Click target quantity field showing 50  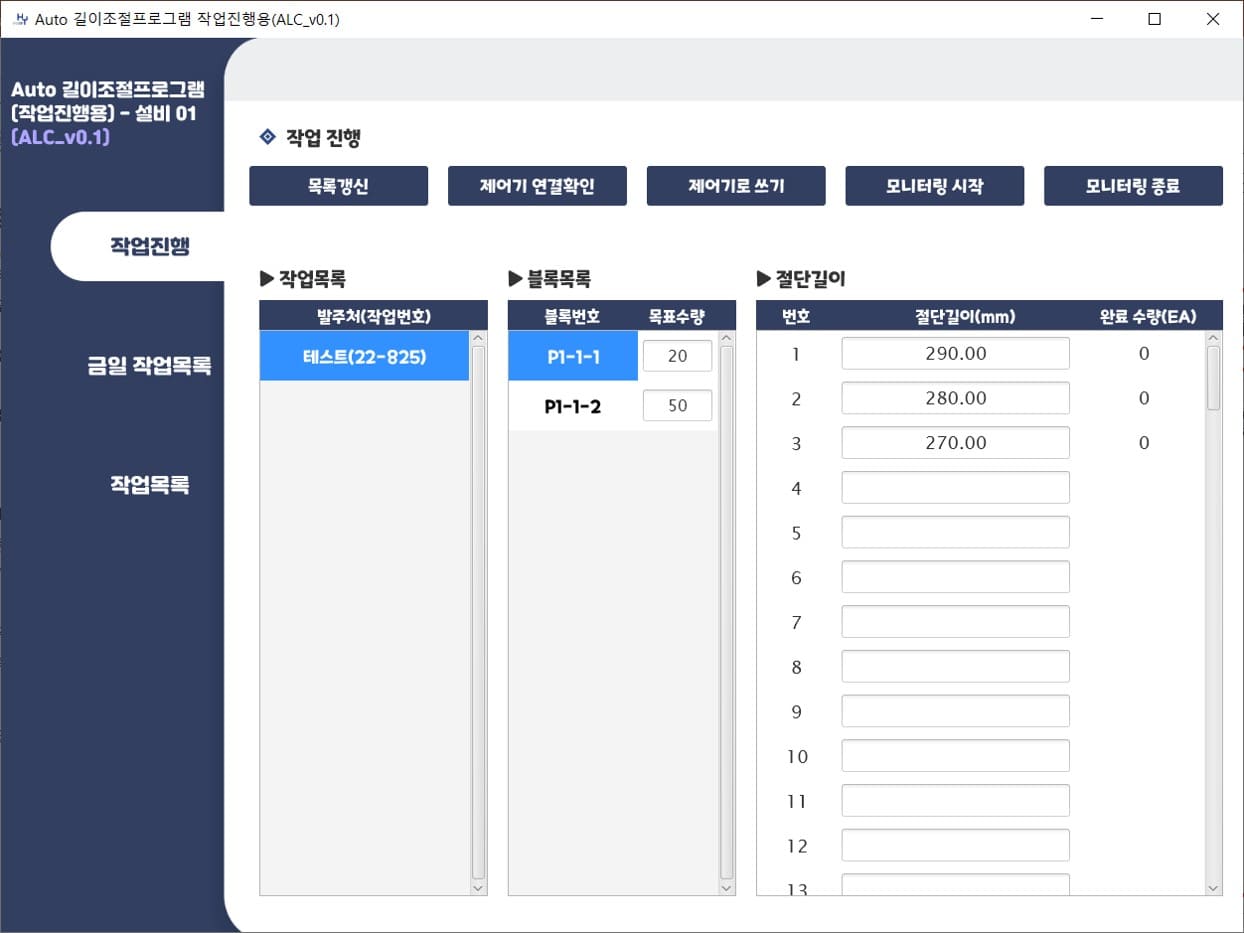677,406
